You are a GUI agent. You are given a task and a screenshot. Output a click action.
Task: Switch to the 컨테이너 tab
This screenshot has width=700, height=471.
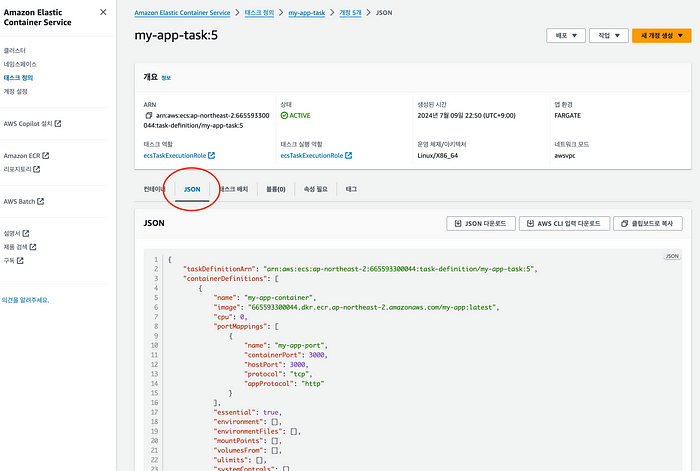click(x=154, y=189)
